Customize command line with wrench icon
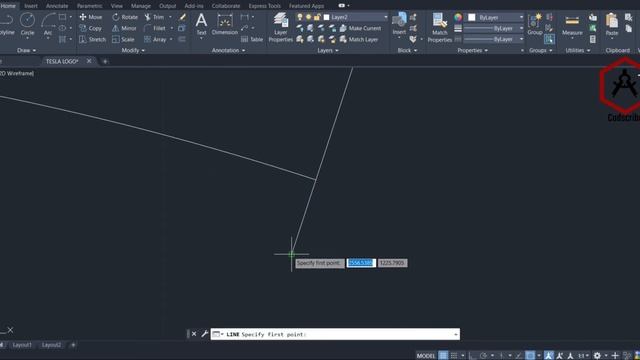This screenshot has width=640, height=360. (204, 334)
